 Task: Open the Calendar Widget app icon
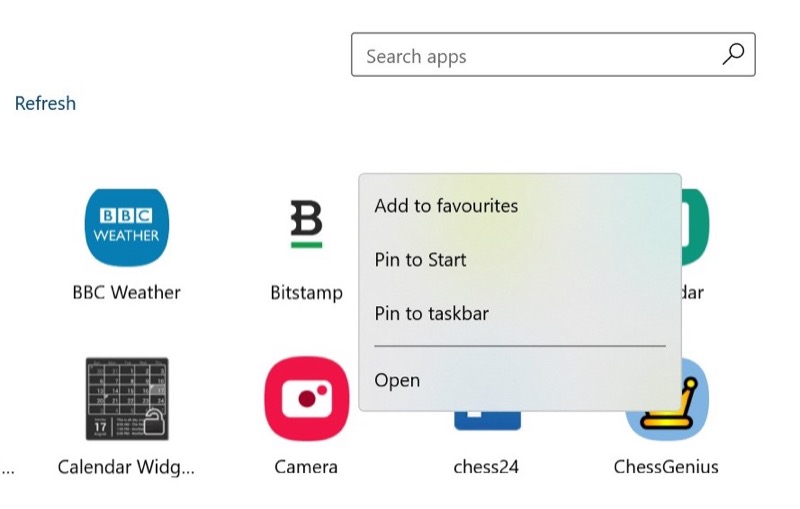[x=127, y=399]
